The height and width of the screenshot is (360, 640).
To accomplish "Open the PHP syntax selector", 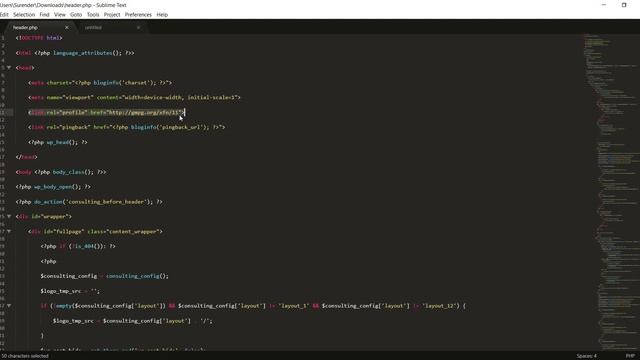I will (630, 356).
